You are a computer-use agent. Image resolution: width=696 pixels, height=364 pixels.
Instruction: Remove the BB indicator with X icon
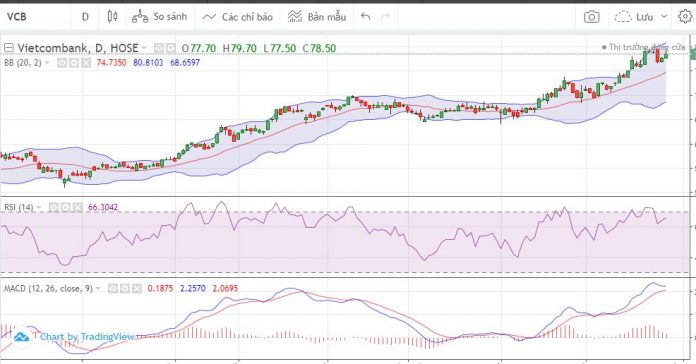tap(86, 63)
